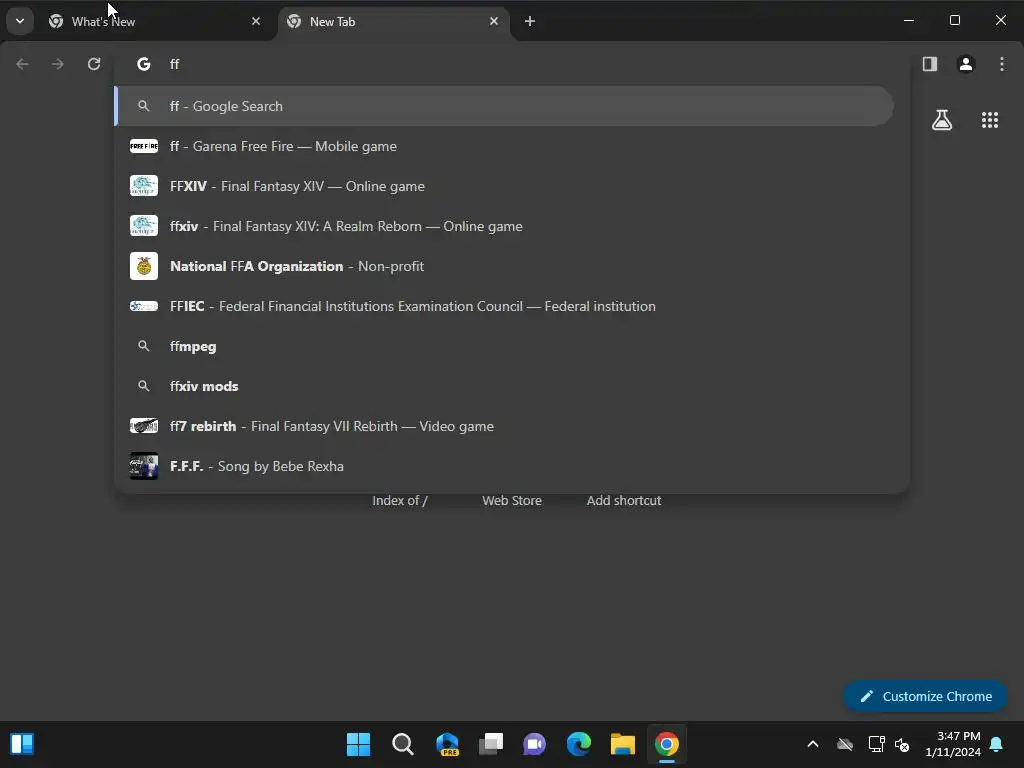Open a new tab with plus button
This screenshot has width=1024, height=768.
coord(530,22)
